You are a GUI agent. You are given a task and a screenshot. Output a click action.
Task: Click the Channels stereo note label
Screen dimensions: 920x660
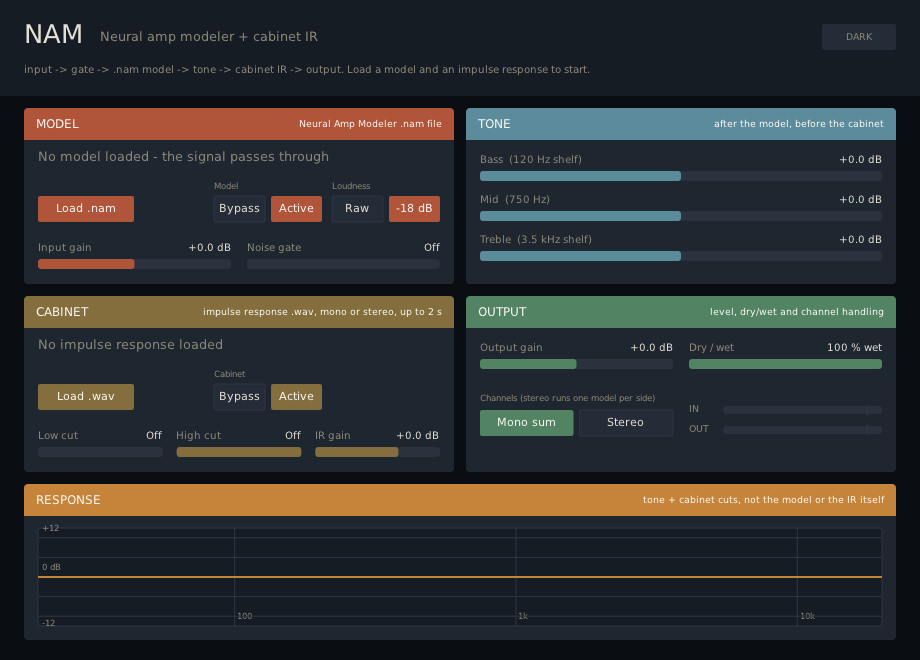pos(567,398)
